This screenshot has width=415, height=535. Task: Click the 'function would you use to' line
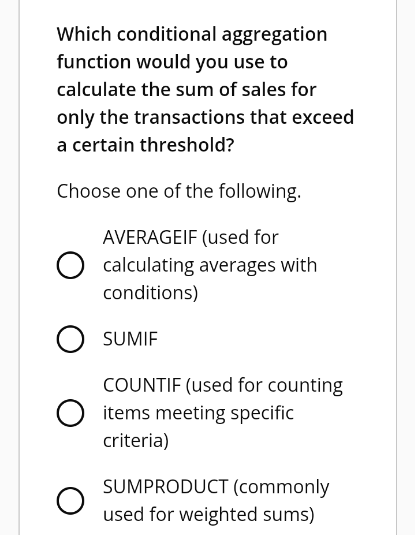[172, 62]
